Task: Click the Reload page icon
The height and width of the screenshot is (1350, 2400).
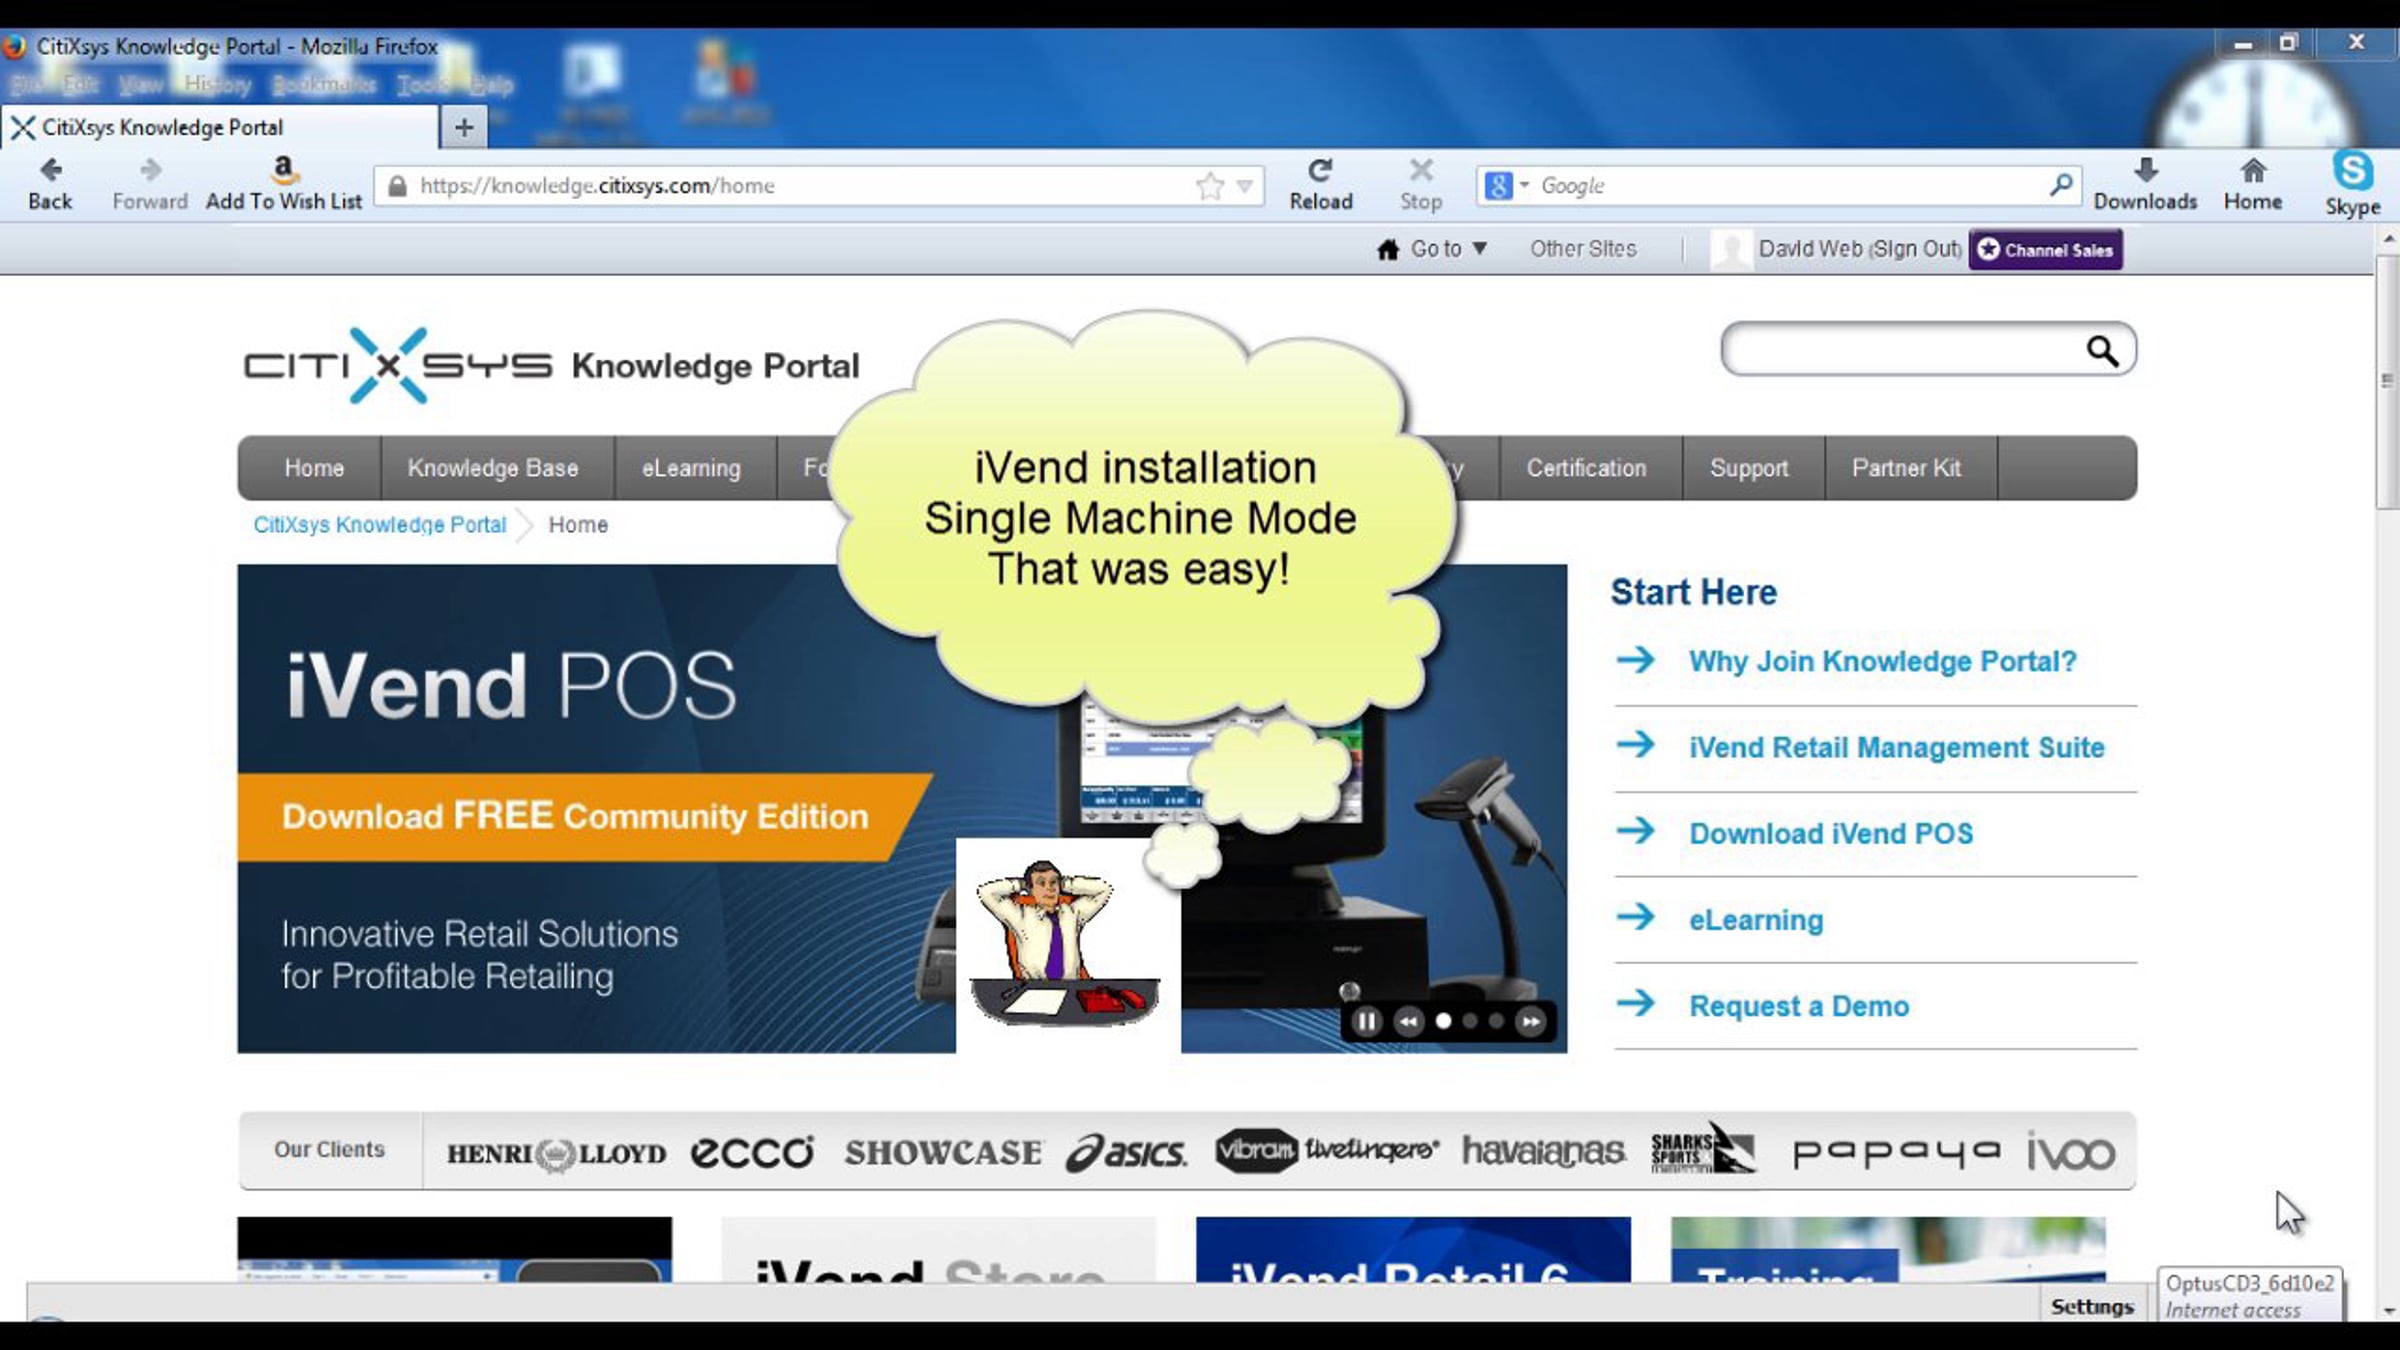Action: click(1320, 171)
